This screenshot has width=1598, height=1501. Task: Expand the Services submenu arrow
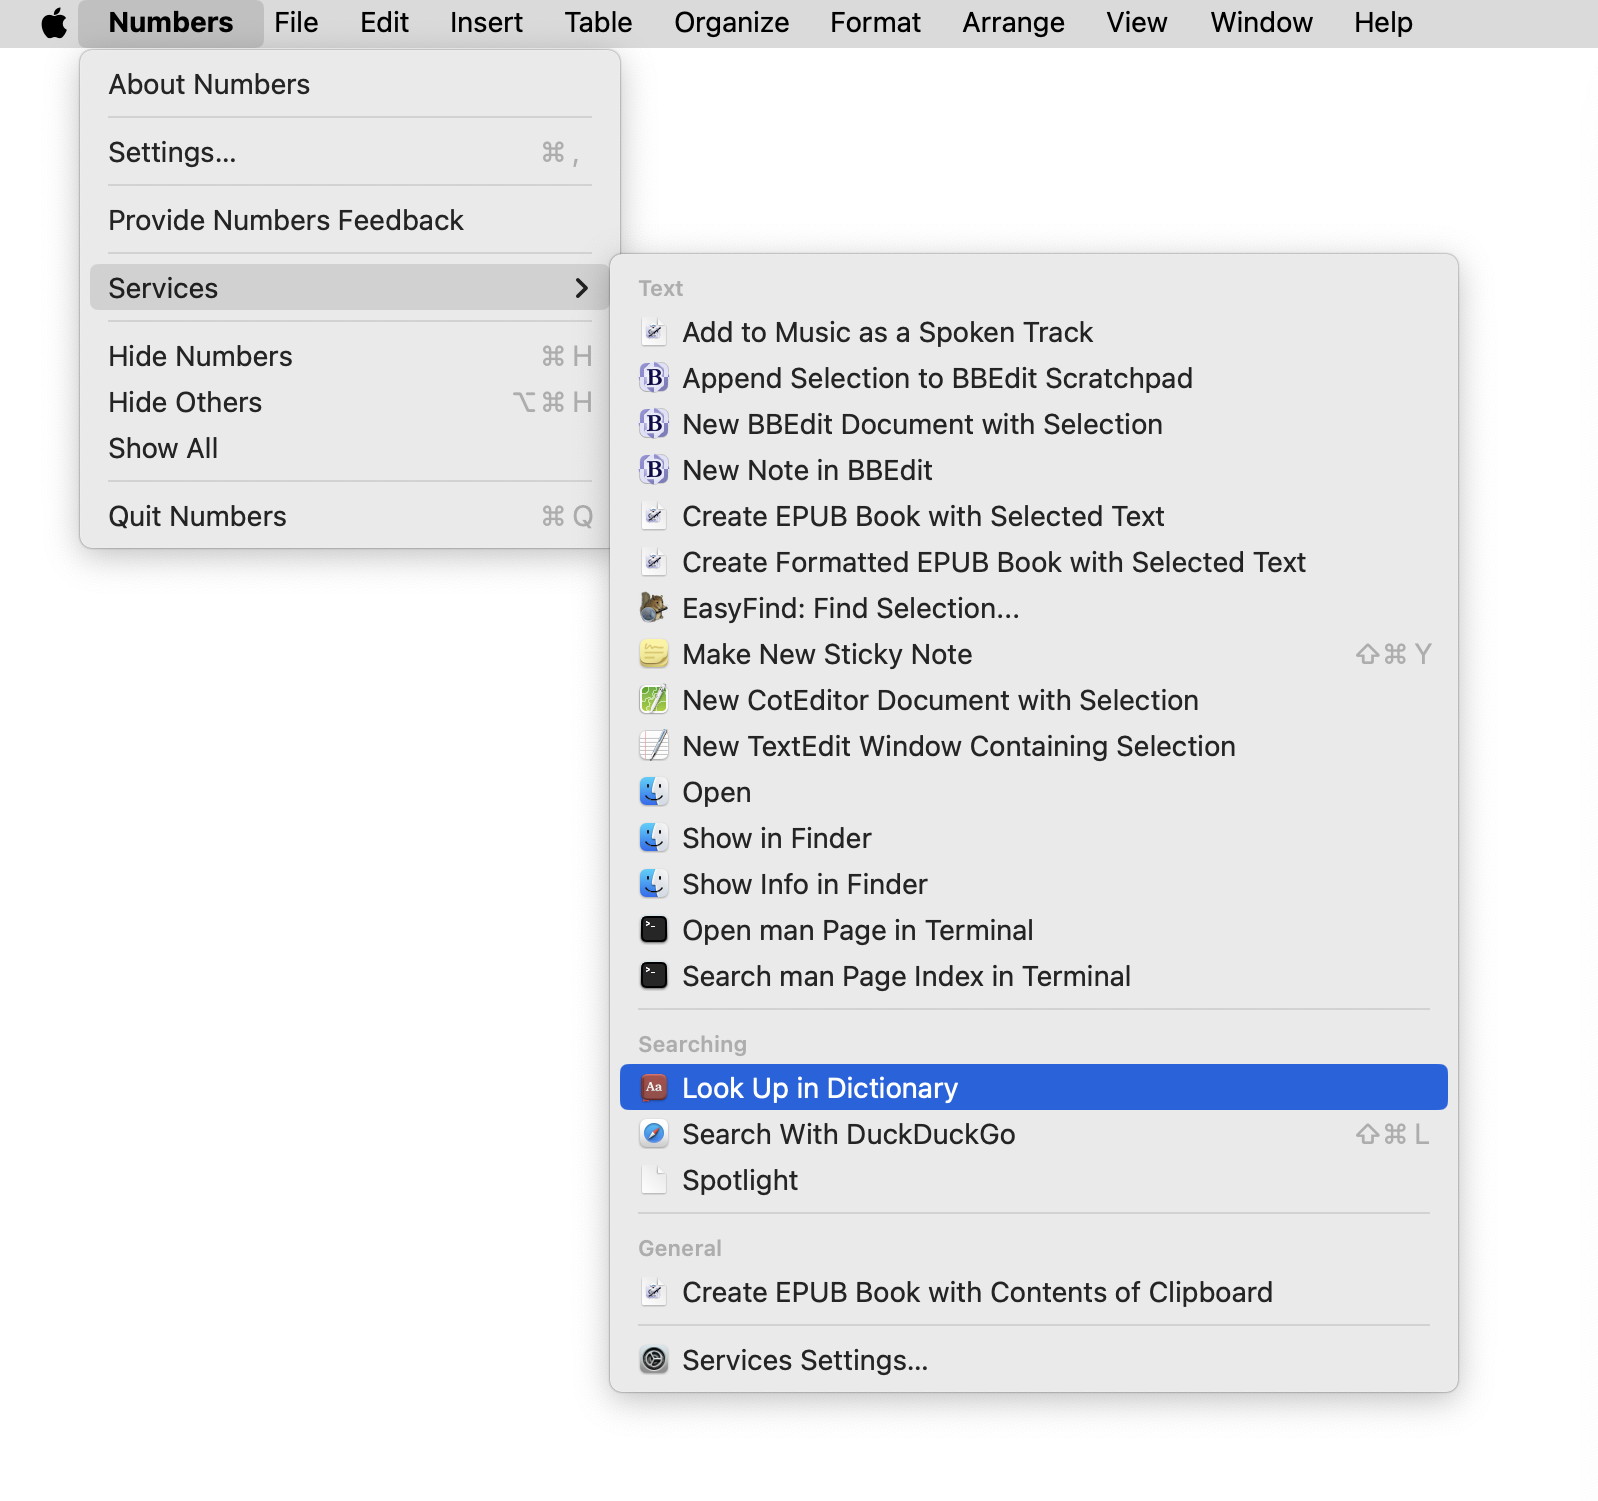[582, 288]
